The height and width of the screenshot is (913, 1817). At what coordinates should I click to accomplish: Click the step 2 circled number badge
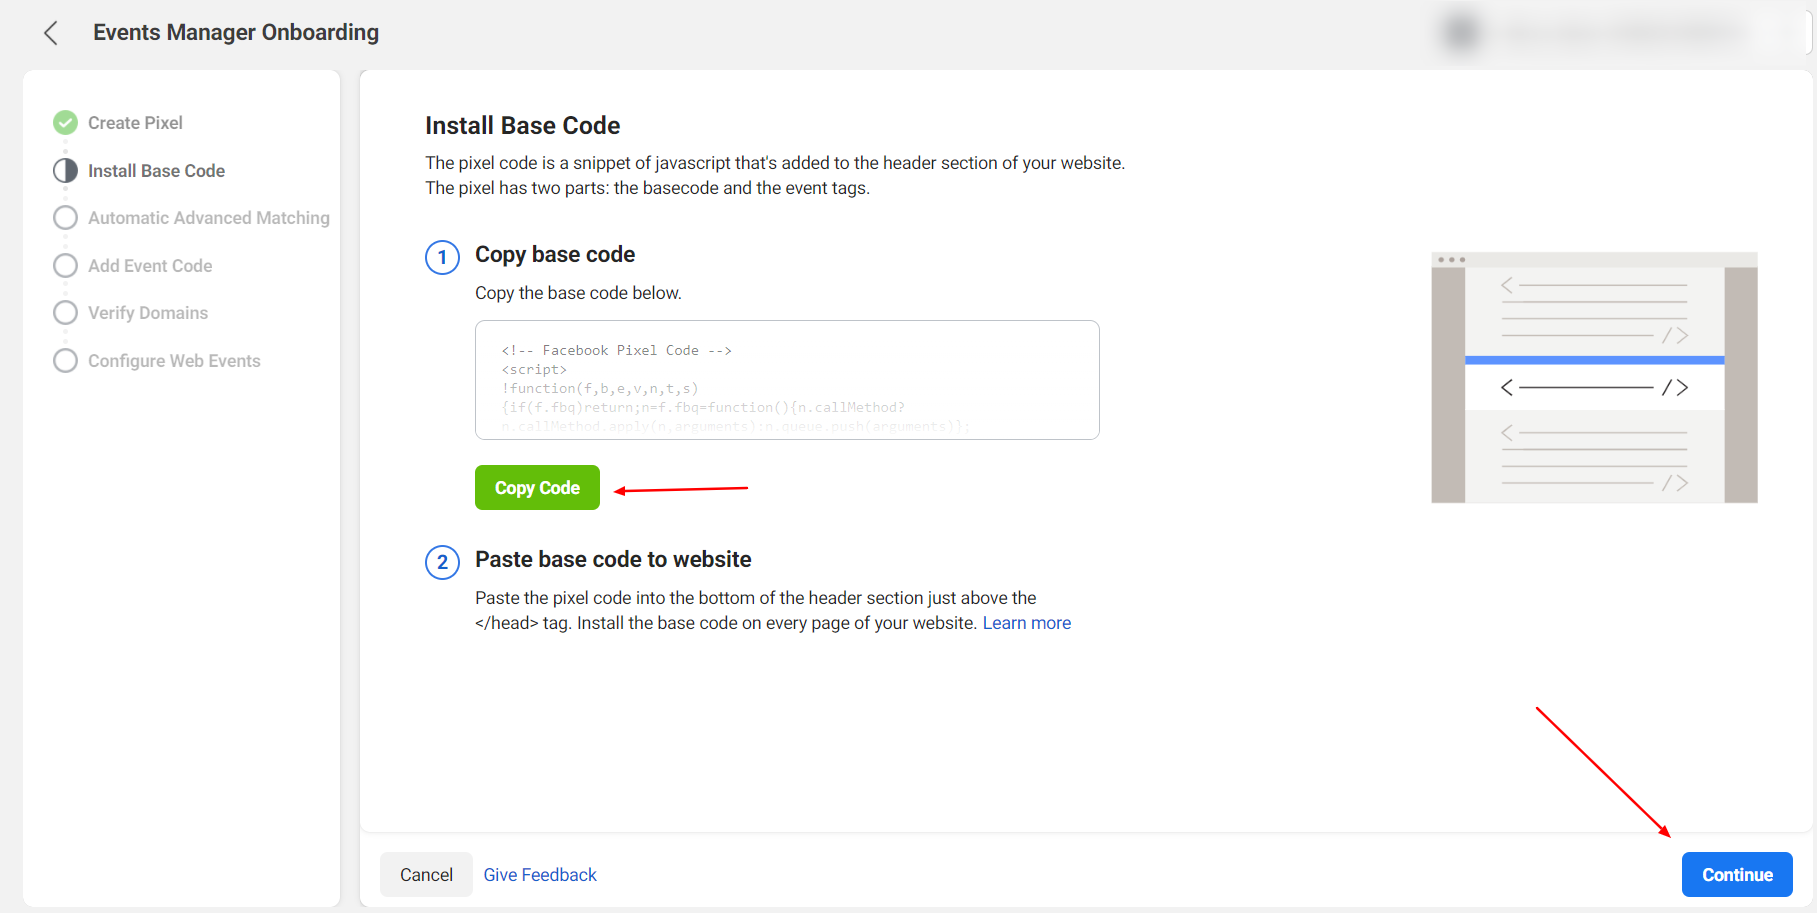[442, 562]
